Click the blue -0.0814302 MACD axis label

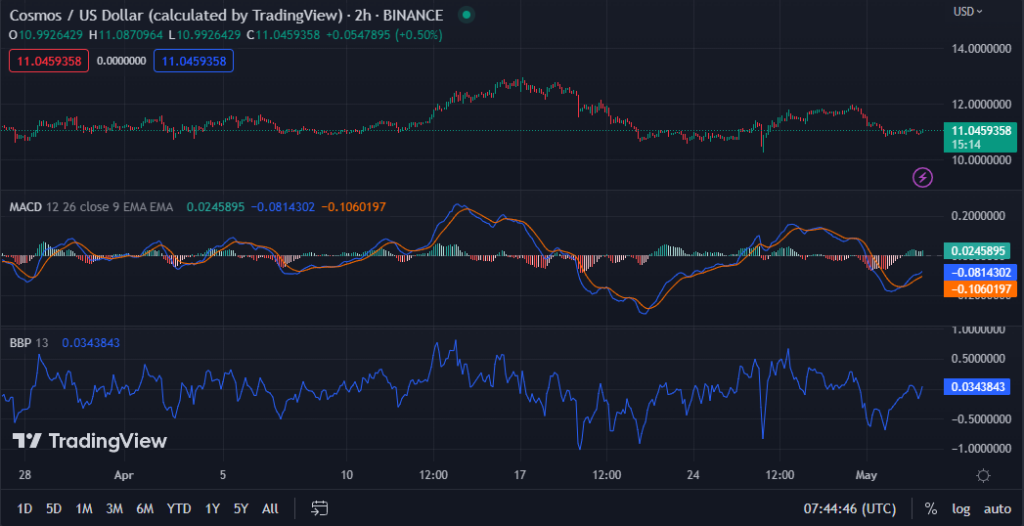tap(980, 272)
